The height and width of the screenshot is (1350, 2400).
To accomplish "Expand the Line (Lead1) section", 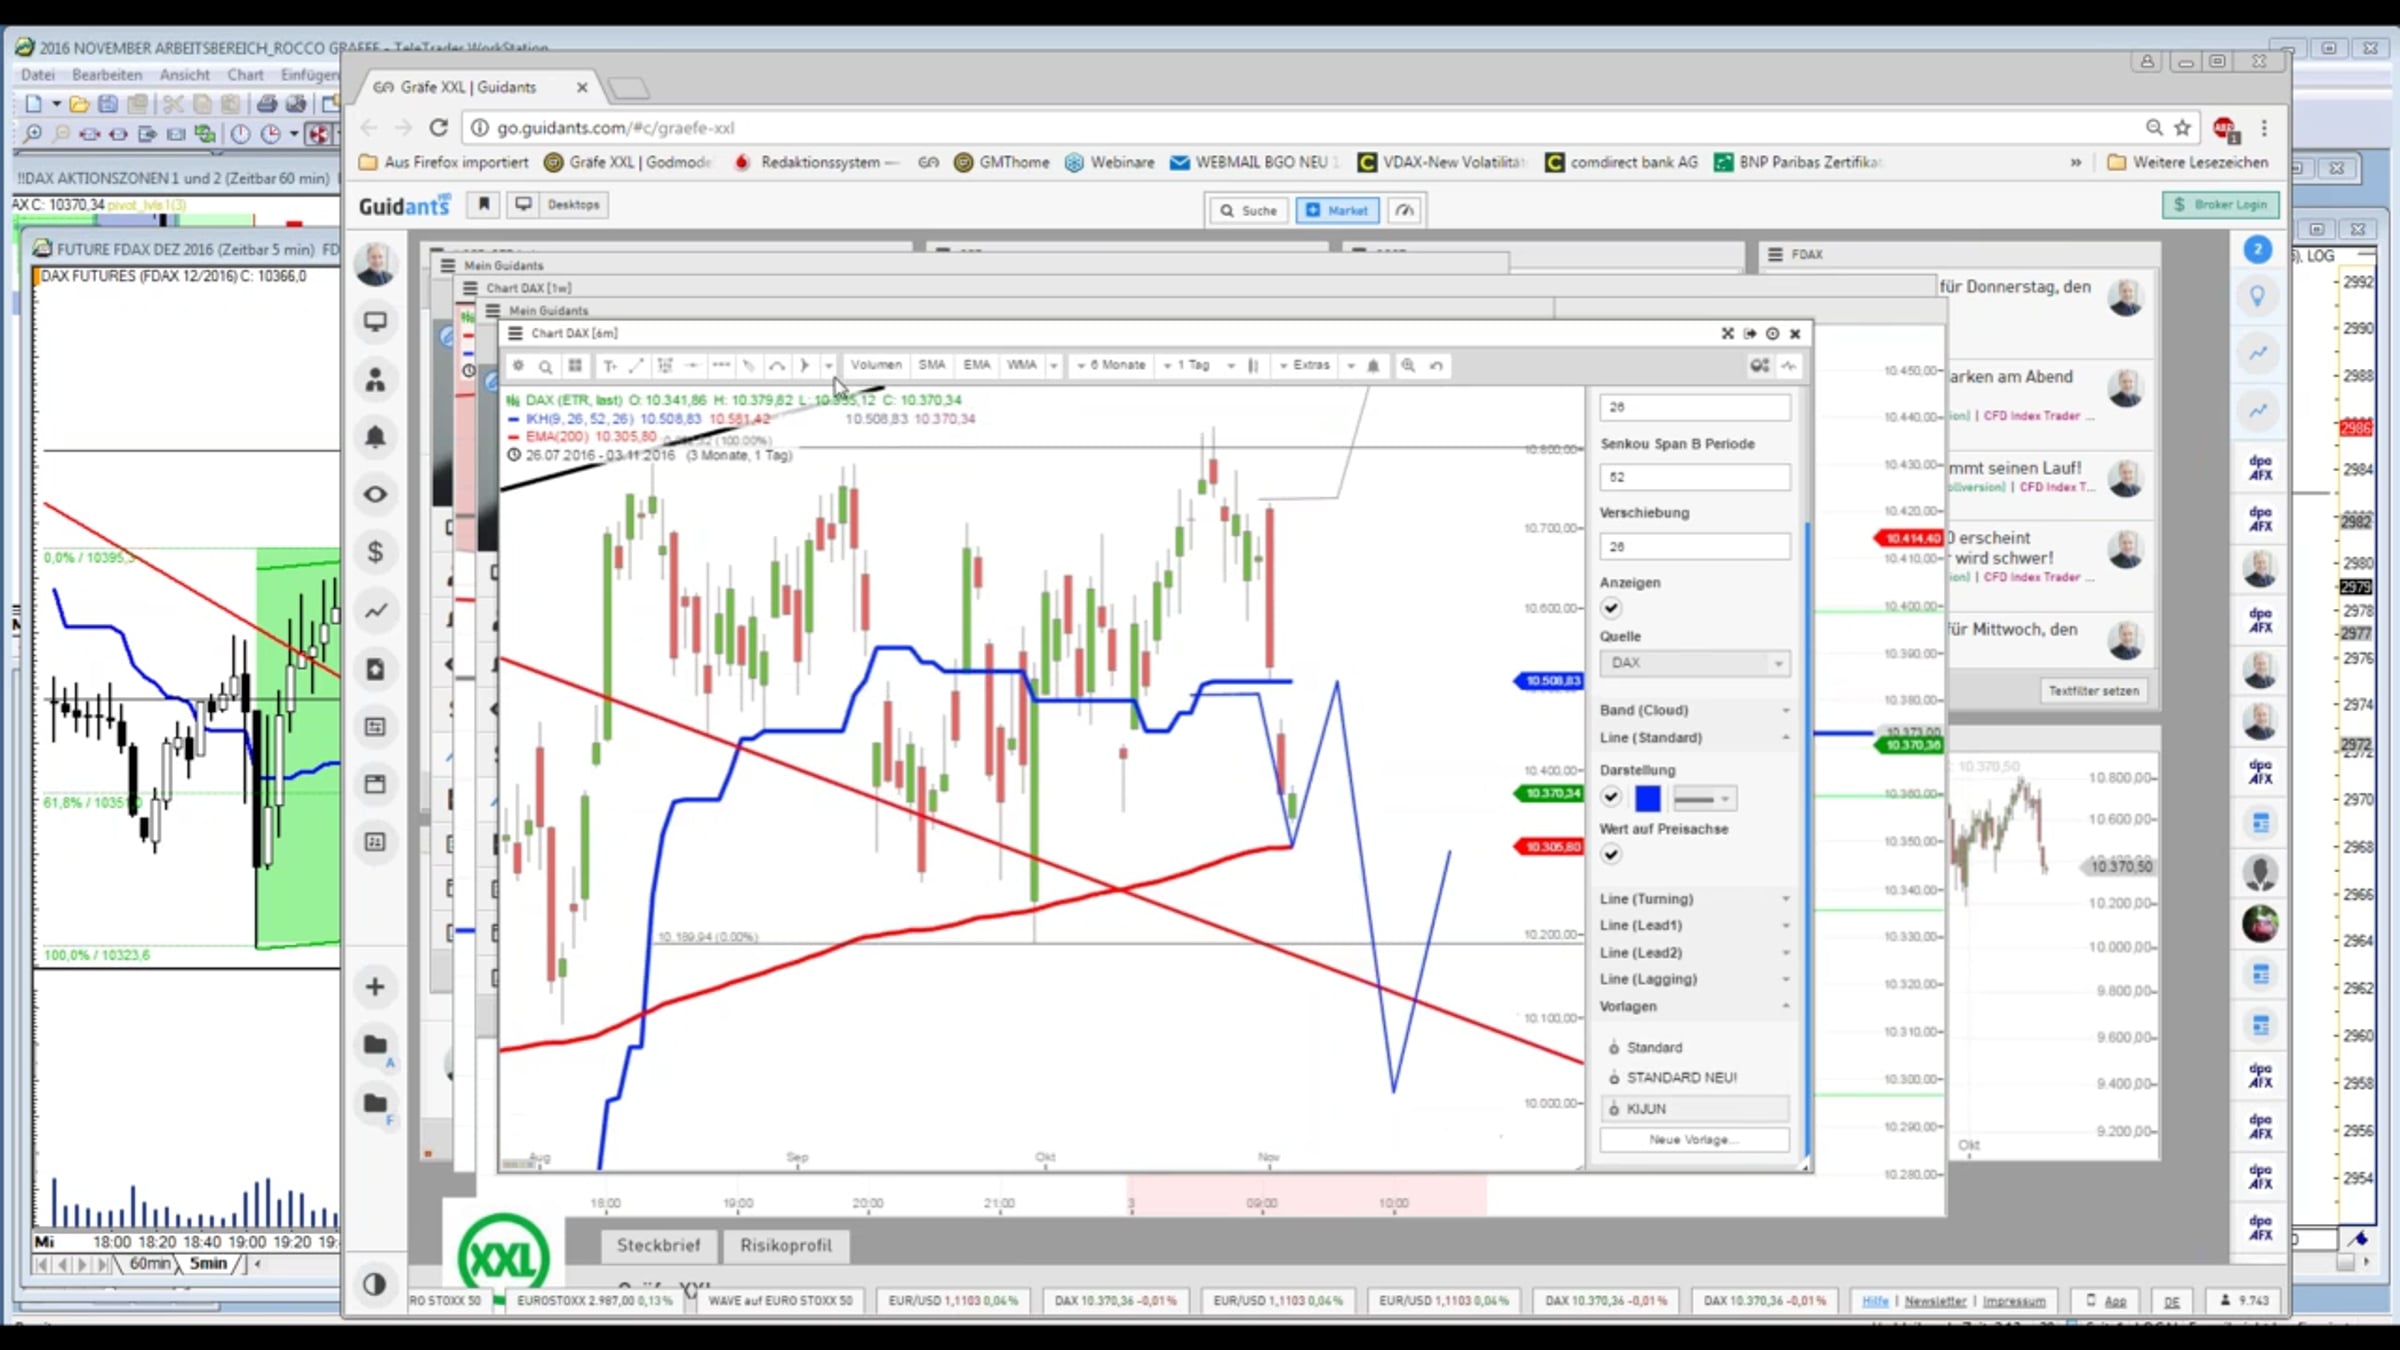I will click(1694, 926).
